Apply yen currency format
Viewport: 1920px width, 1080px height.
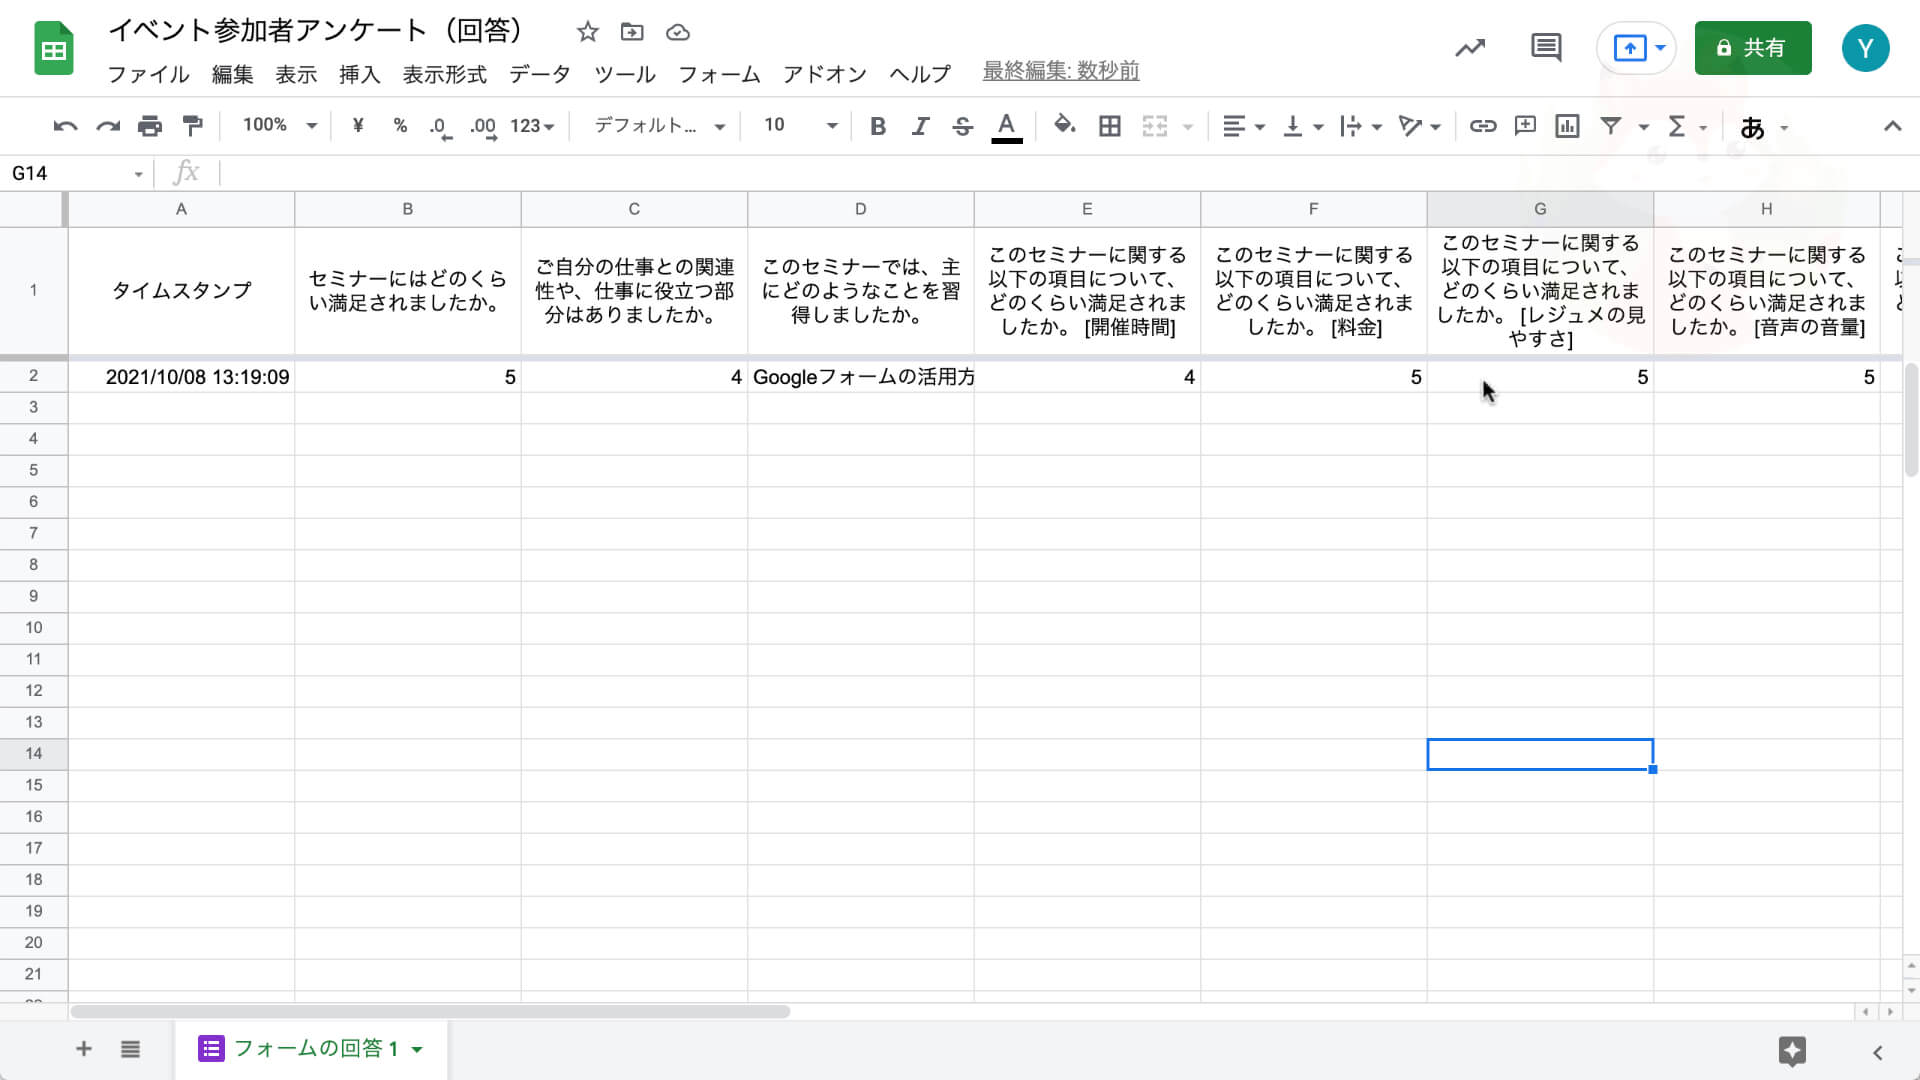358,126
